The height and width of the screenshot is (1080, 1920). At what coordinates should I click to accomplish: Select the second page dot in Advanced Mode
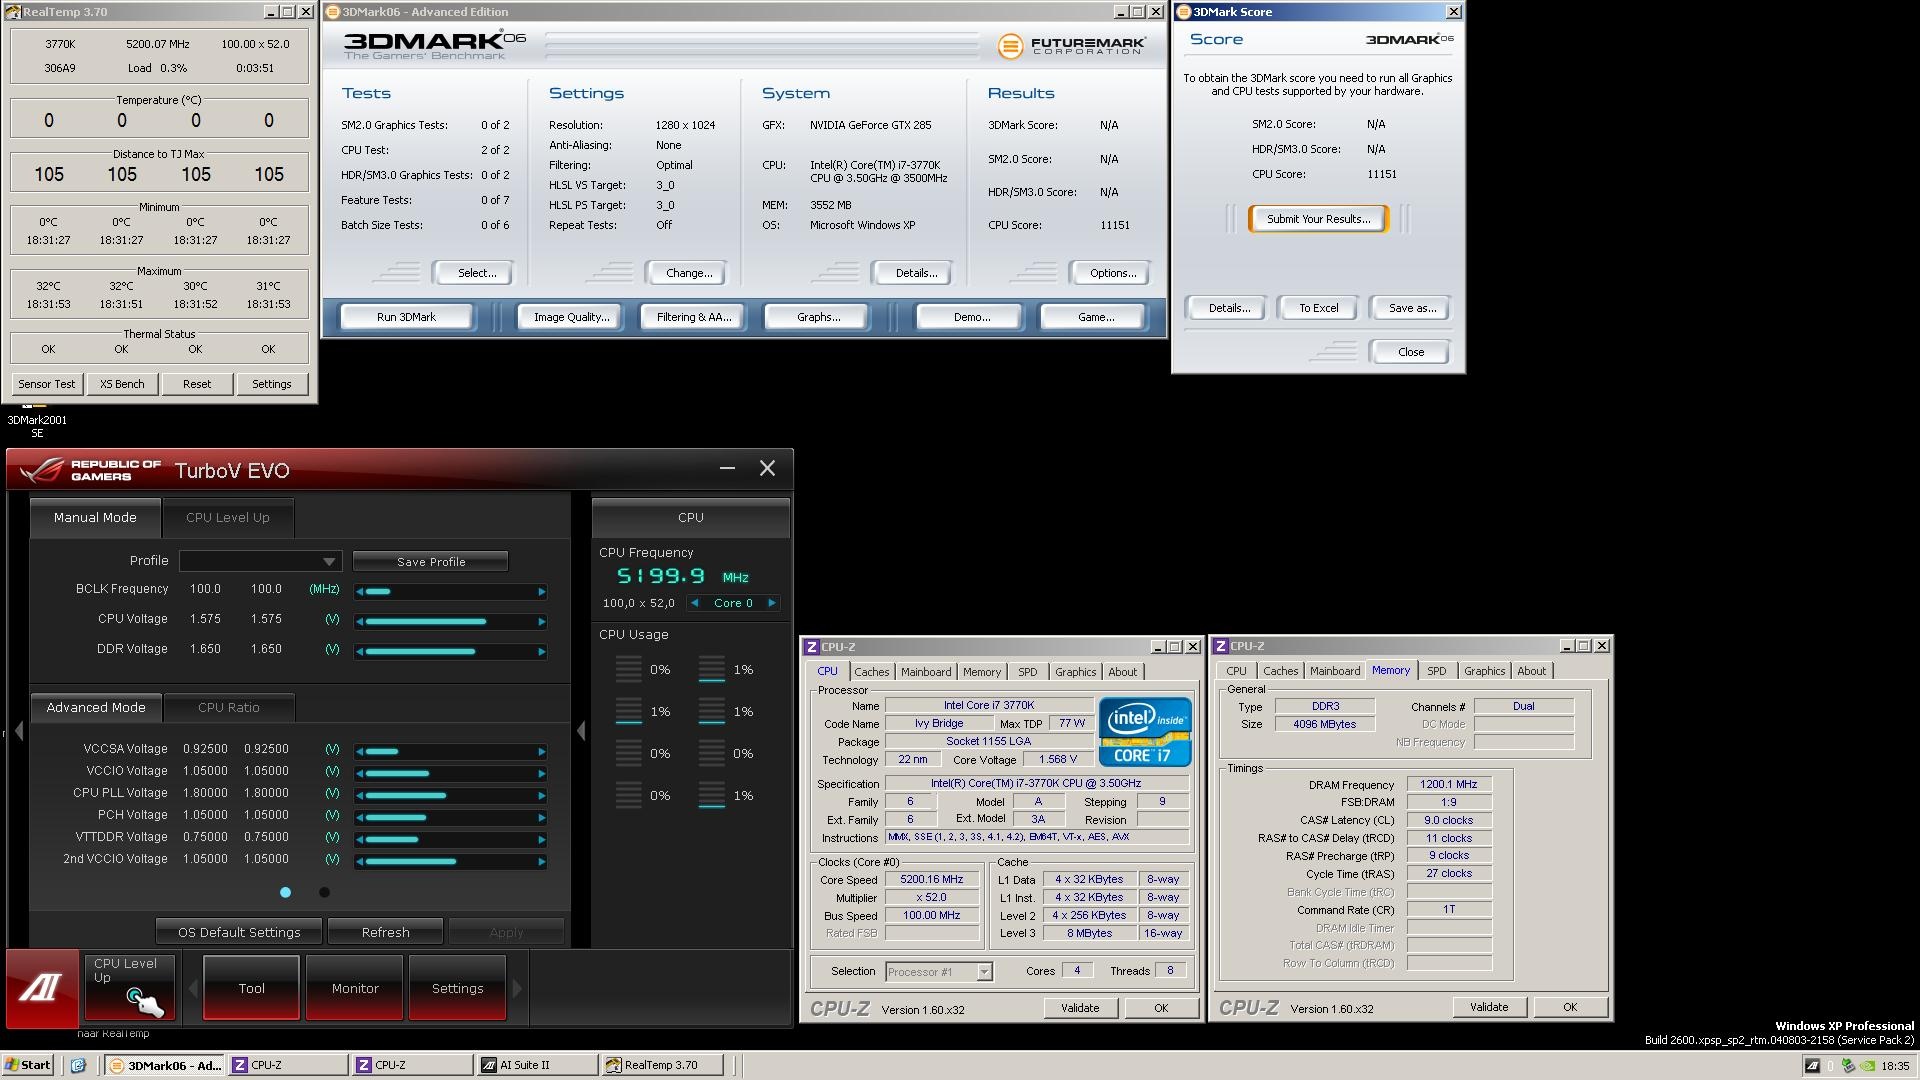click(324, 892)
